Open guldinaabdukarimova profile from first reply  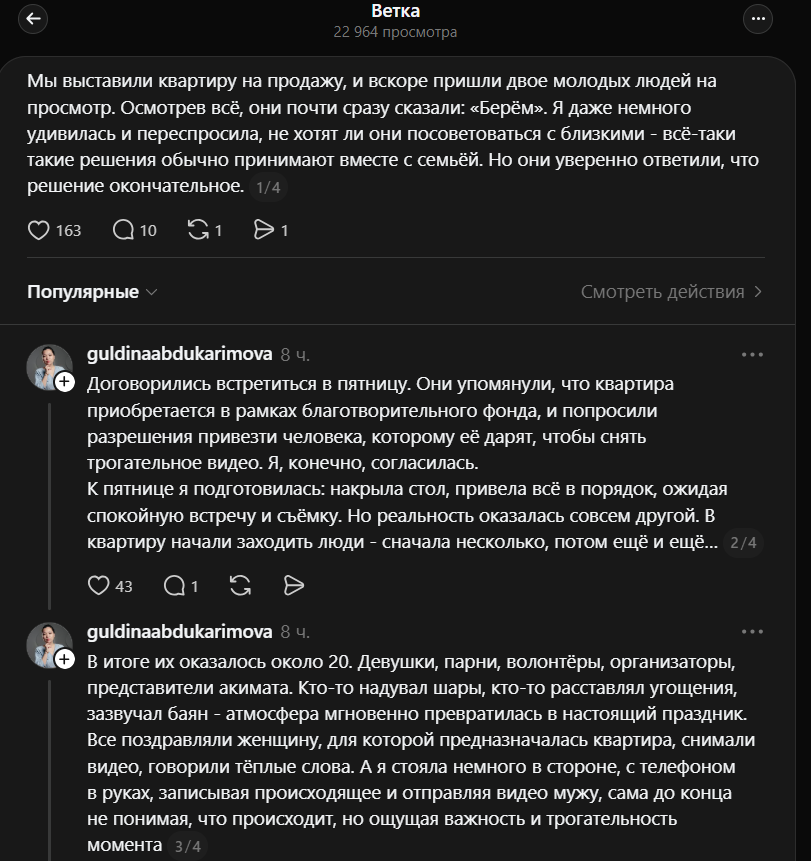(x=180, y=355)
